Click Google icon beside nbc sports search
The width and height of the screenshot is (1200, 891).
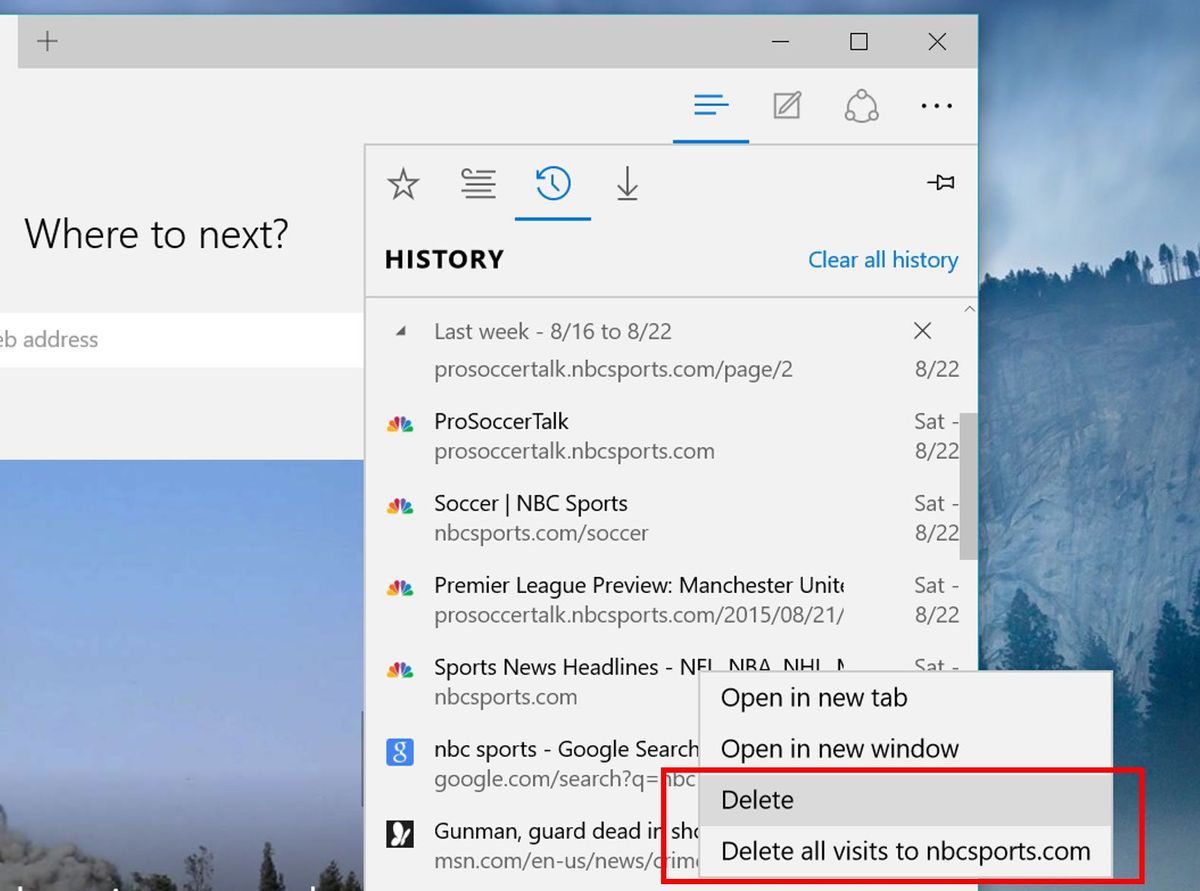pos(400,751)
